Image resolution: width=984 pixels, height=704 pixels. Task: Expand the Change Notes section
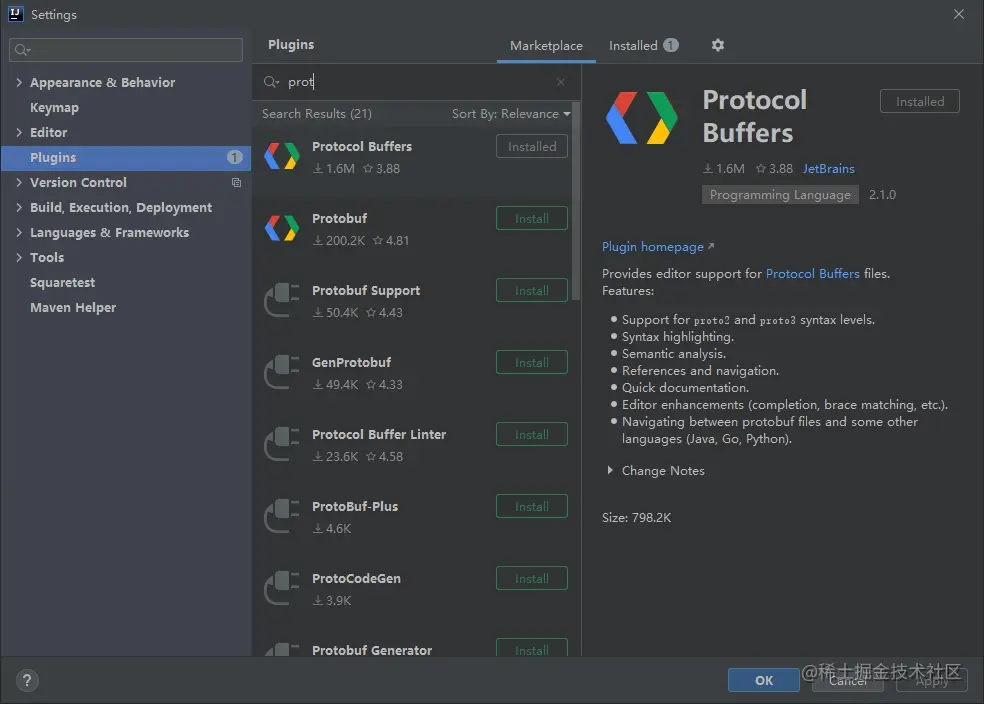pyautogui.click(x=610, y=471)
